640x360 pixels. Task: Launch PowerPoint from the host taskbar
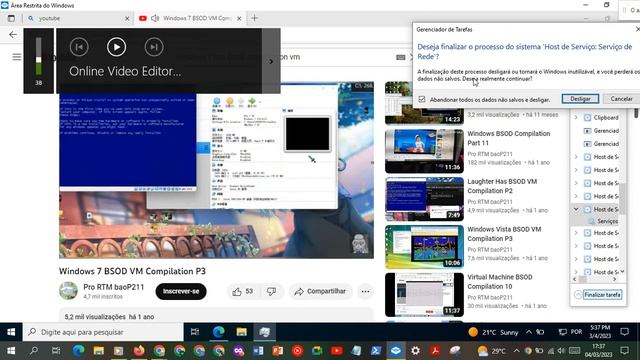click(278, 351)
